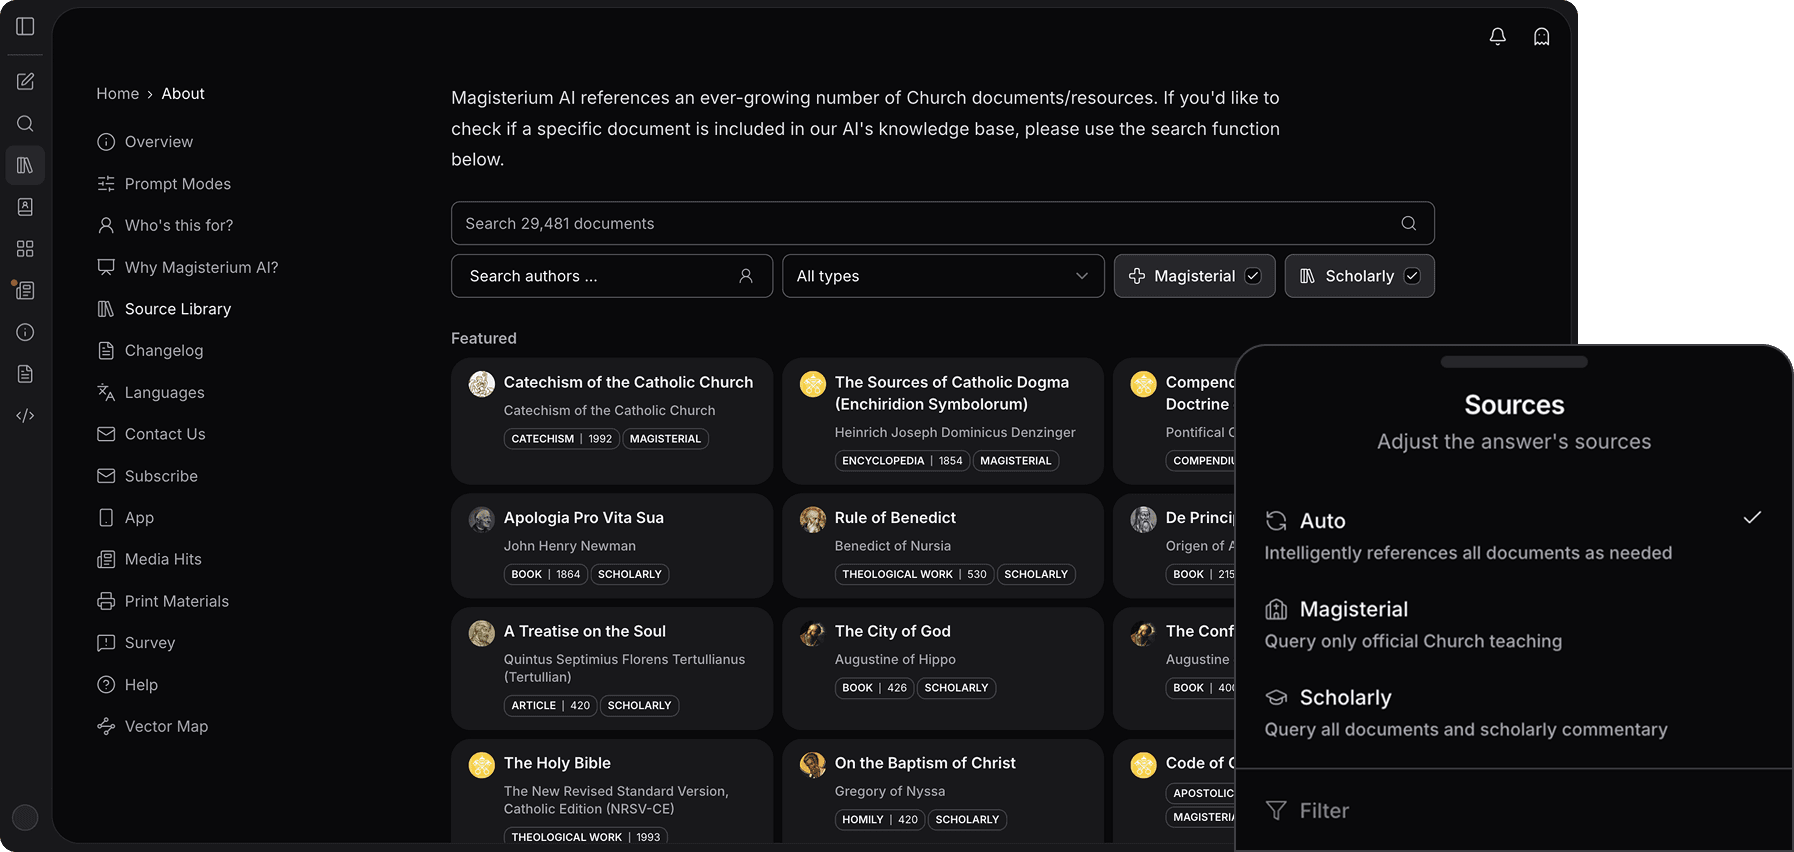
Task: Open the Catechism of the Catholic Church card
Action: [628, 383]
